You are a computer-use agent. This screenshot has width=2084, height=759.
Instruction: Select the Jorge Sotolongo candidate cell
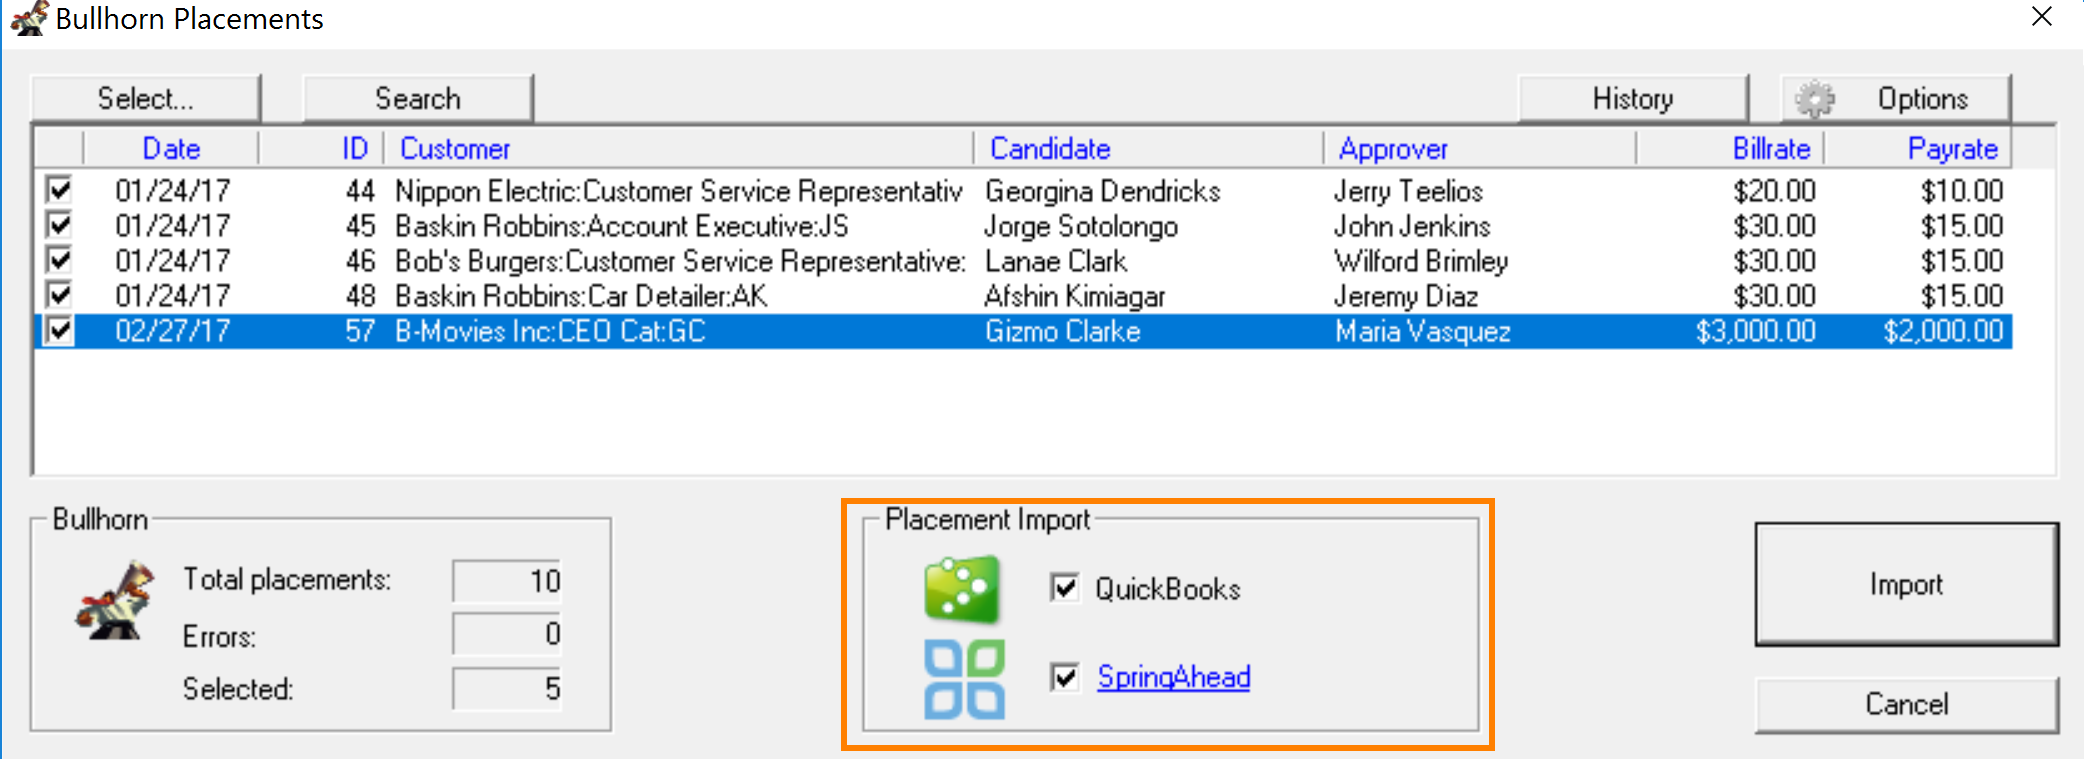pyautogui.click(x=1081, y=226)
